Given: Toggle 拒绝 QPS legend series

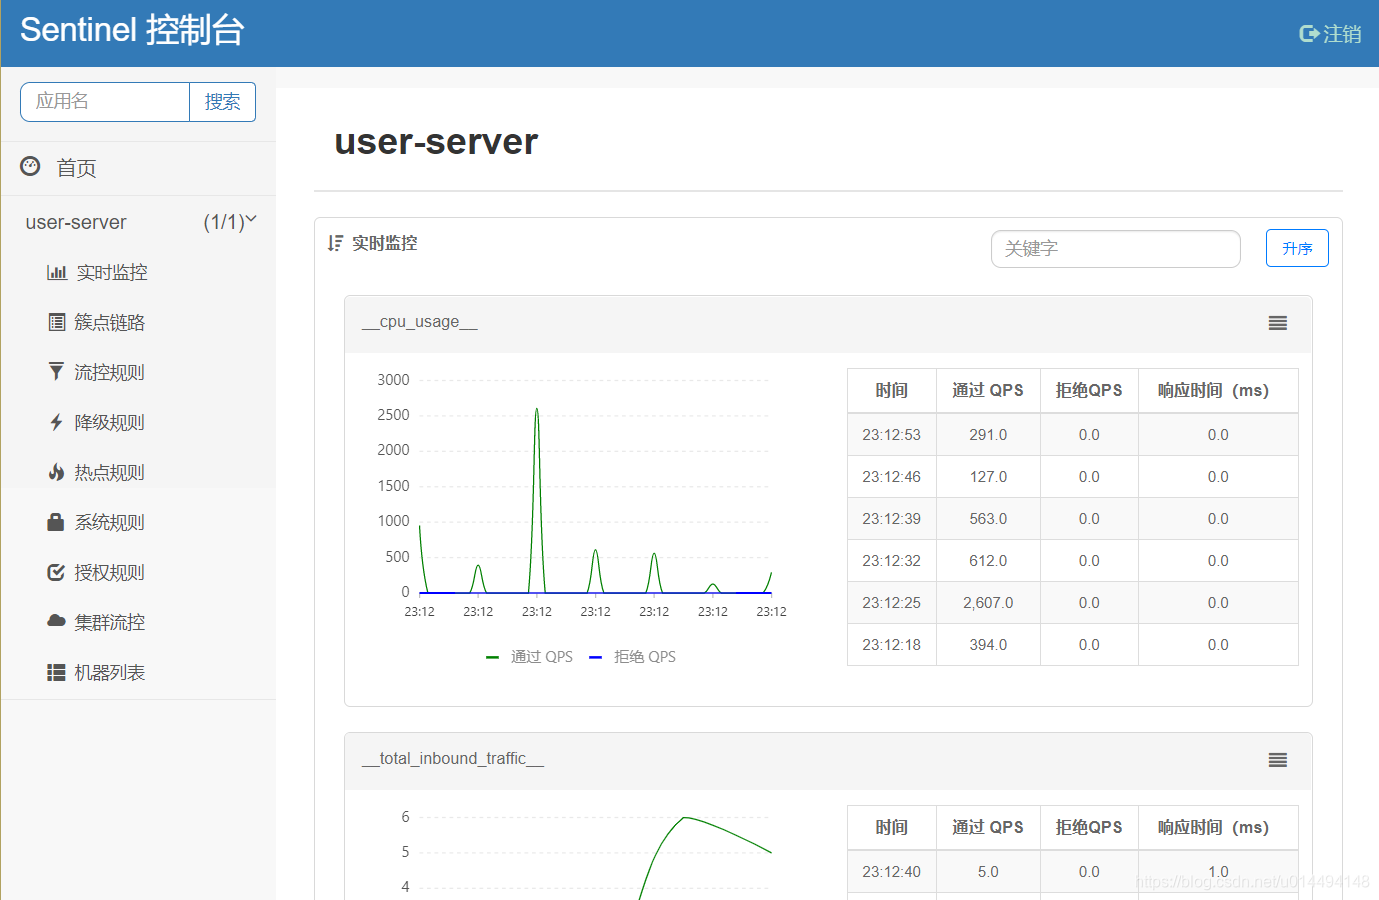Looking at the screenshot, I should [x=633, y=657].
